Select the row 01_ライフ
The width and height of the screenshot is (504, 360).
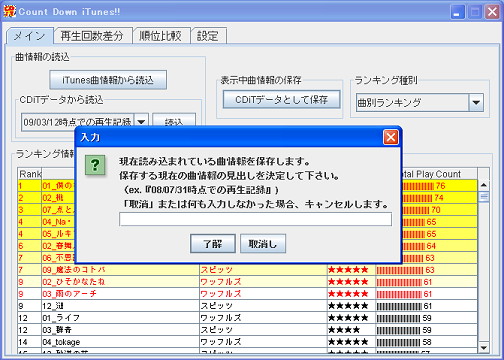pyautogui.click(x=248, y=318)
